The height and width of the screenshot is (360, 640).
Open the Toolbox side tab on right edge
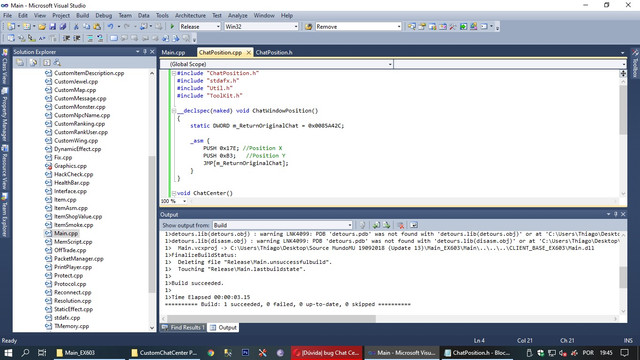point(636,64)
